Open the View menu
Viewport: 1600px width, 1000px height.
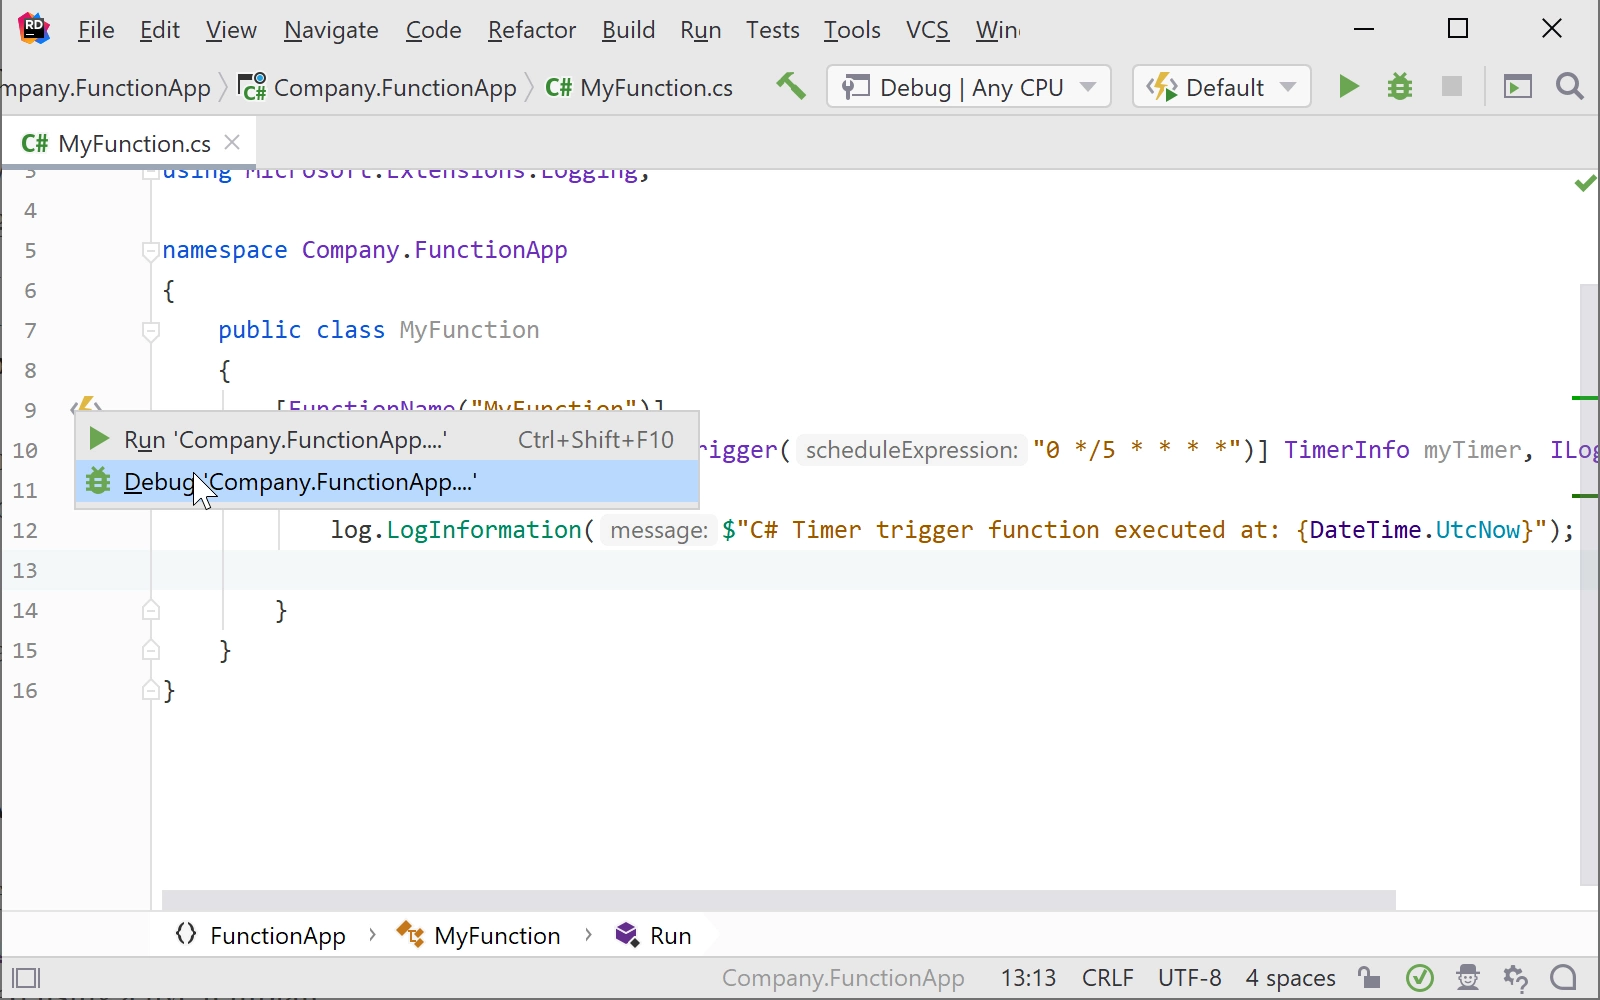[x=231, y=30]
